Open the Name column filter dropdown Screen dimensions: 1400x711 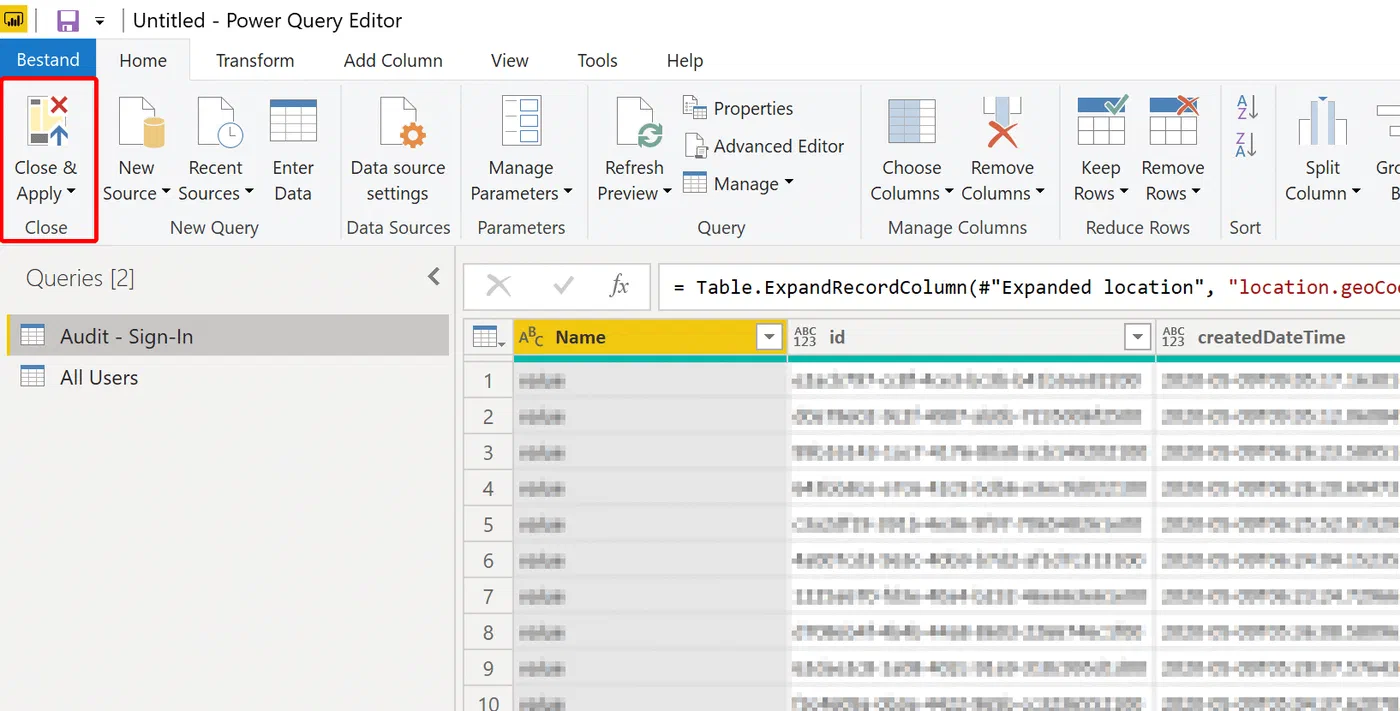click(x=769, y=338)
